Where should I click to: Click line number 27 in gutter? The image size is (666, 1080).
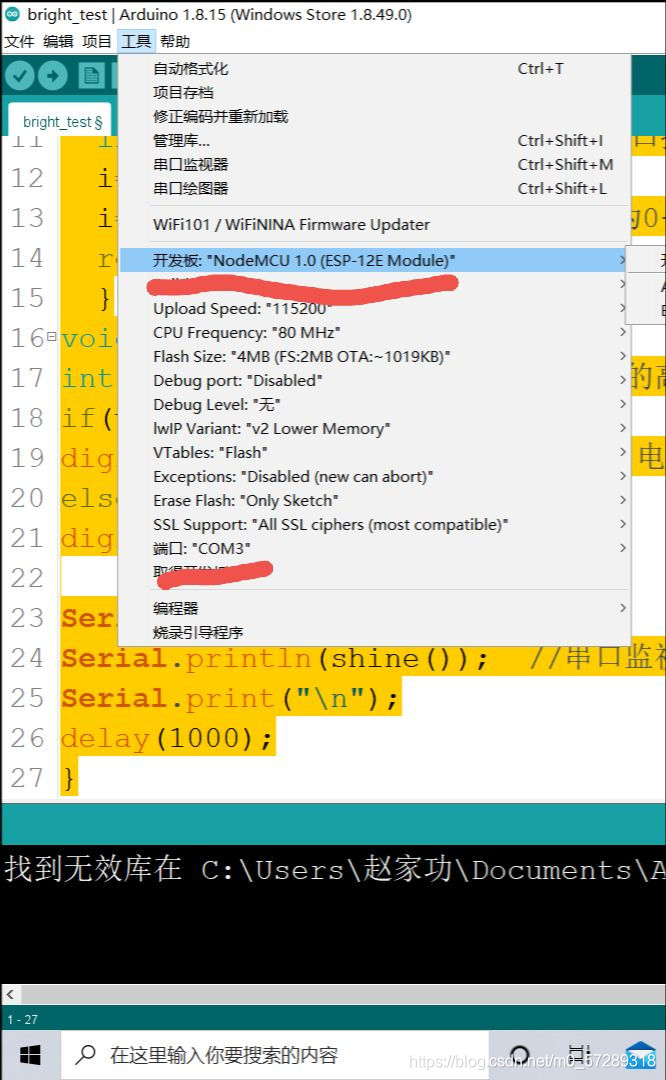point(27,778)
